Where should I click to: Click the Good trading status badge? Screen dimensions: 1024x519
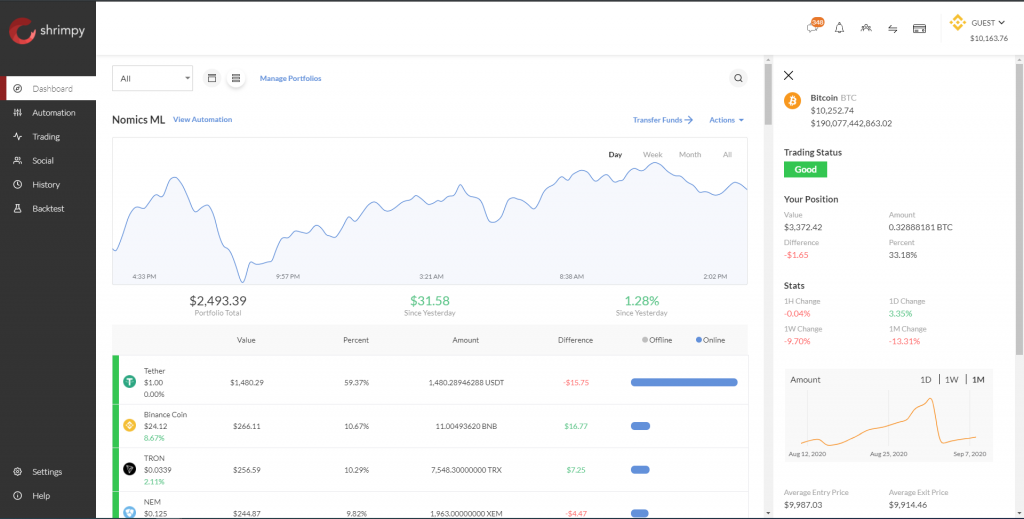805,170
